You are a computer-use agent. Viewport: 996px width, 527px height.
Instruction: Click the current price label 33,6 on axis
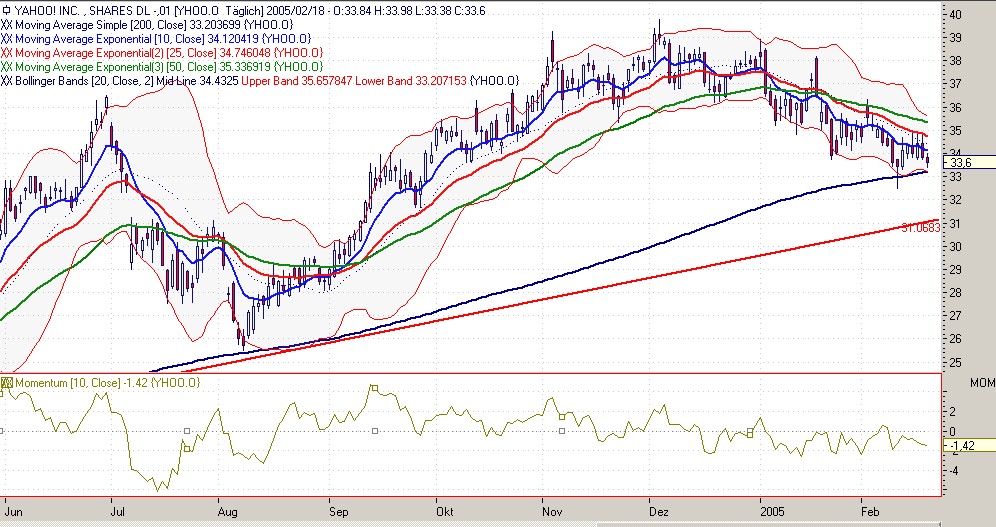pos(969,163)
